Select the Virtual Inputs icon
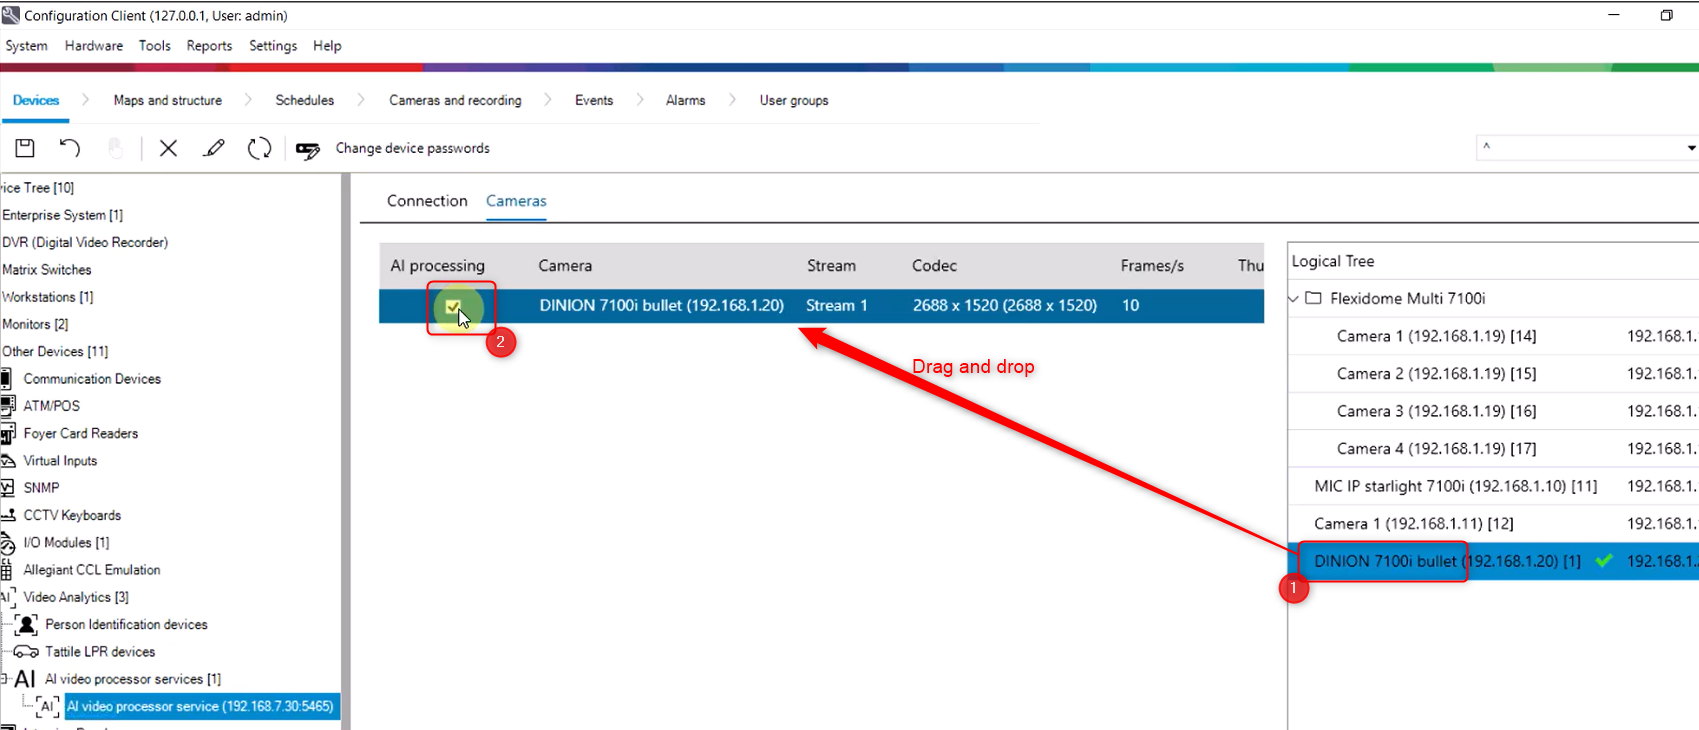Image resolution: width=1699 pixels, height=730 pixels. pos(8,461)
